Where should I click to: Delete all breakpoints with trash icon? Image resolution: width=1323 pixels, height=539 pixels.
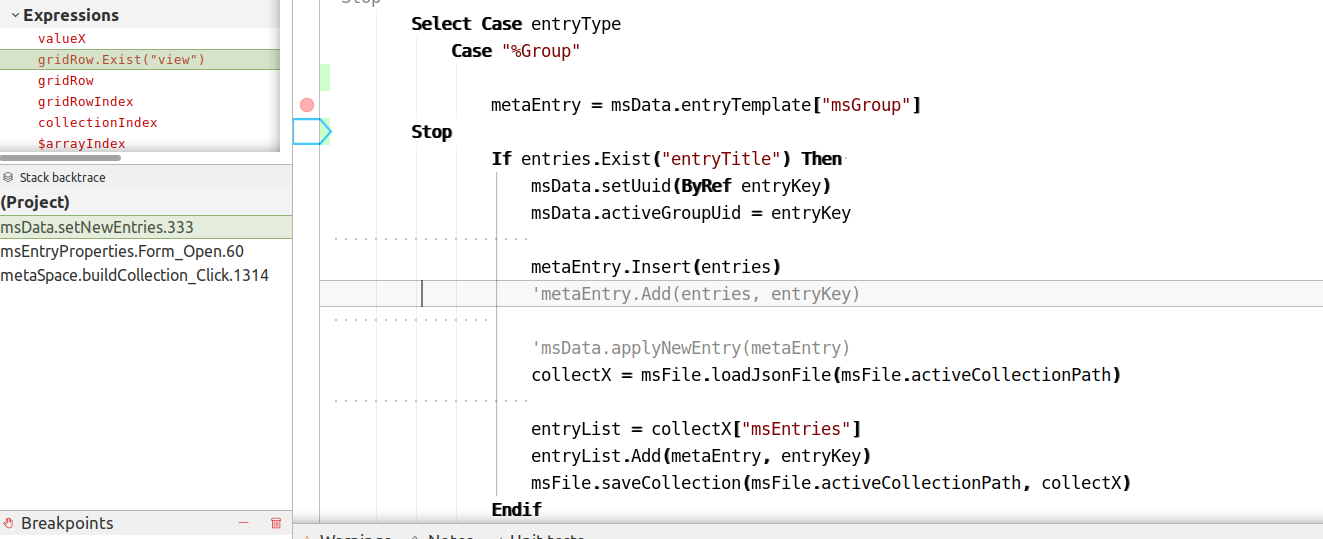pyautogui.click(x=276, y=523)
